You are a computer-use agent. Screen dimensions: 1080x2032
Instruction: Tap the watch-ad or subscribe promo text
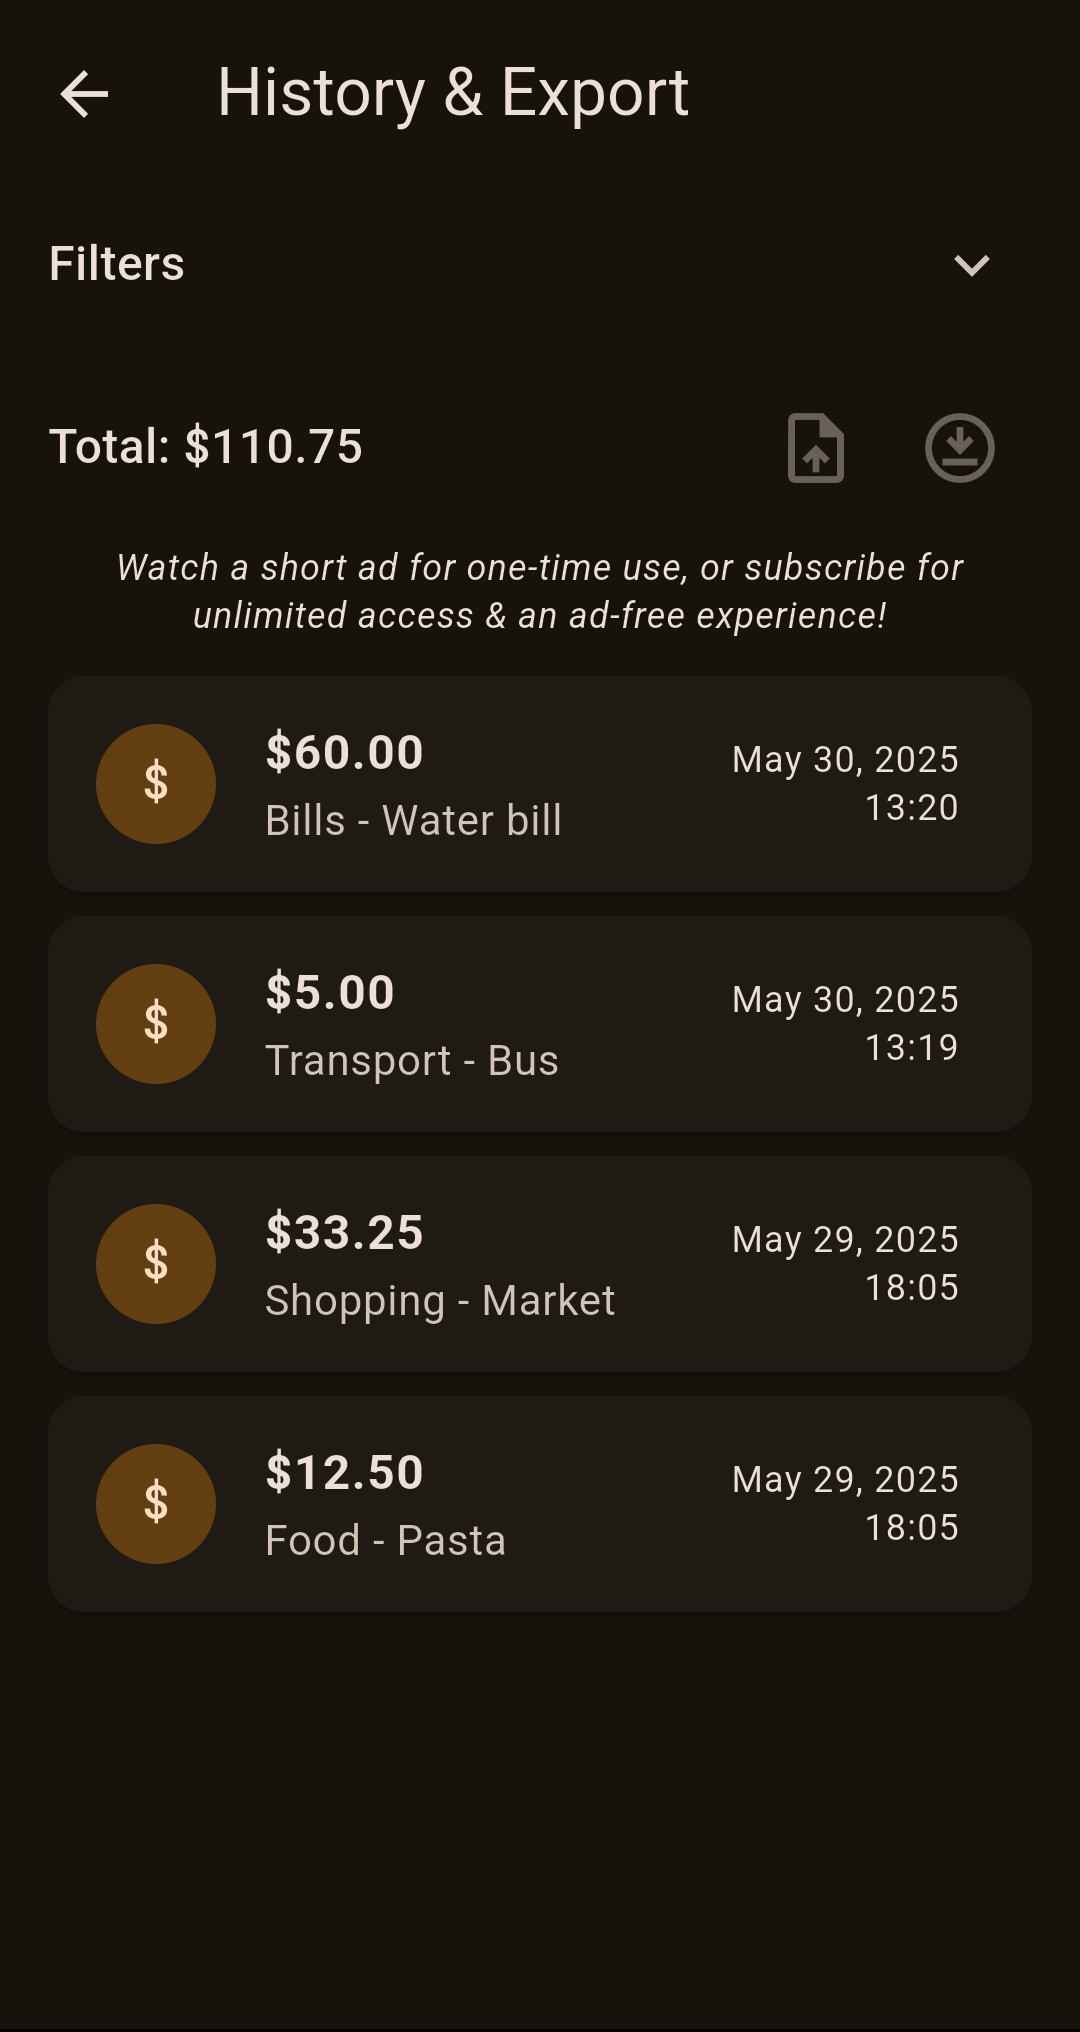pyautogui.click(x=540, y=592)
